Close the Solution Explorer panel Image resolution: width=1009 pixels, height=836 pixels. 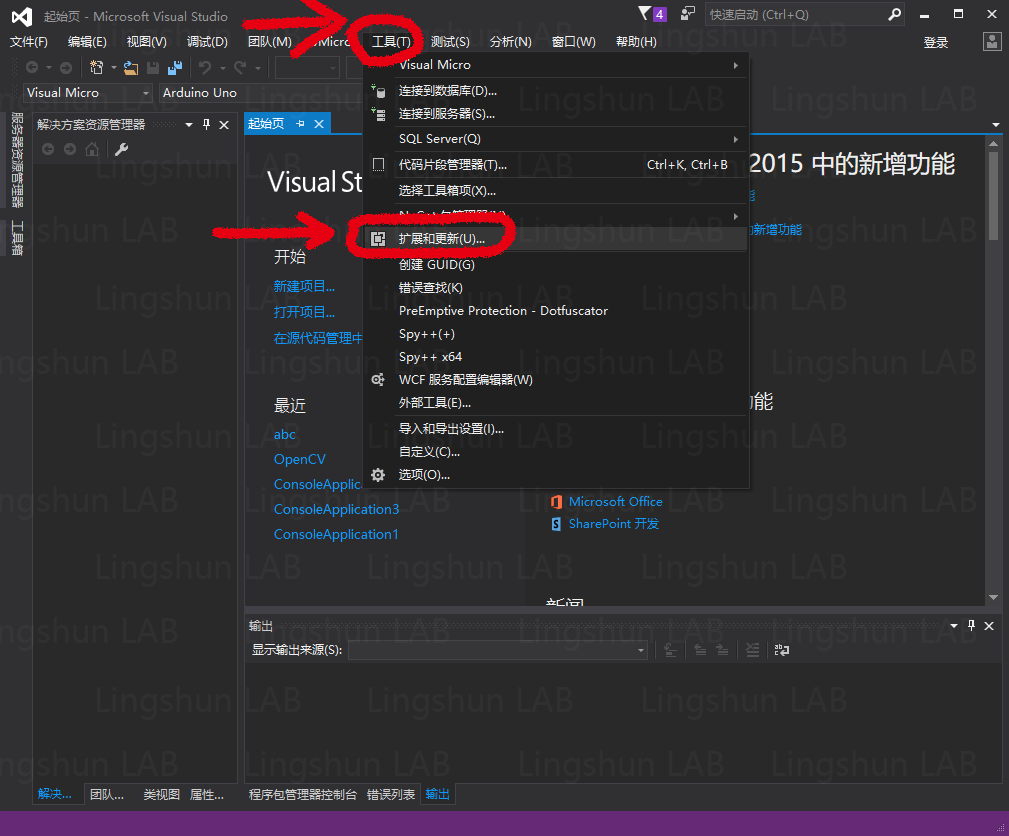point(224,125)
